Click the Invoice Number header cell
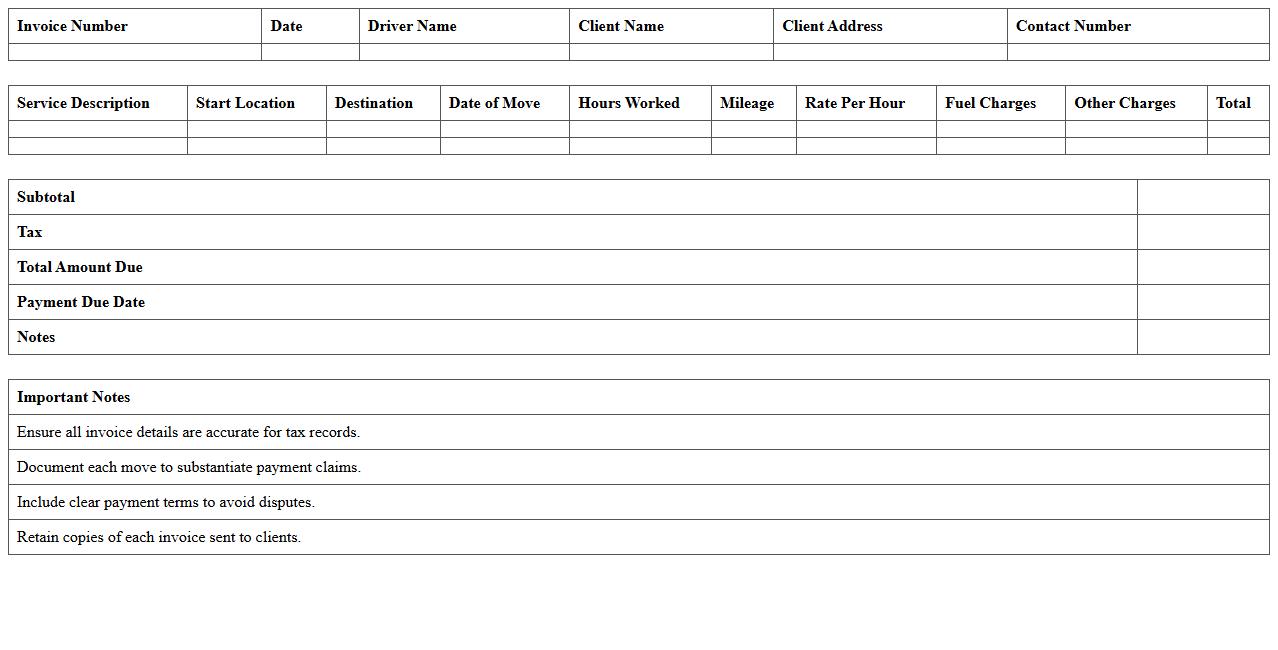Viewport: 1278px width, 650px height. [x=72, y=26]
